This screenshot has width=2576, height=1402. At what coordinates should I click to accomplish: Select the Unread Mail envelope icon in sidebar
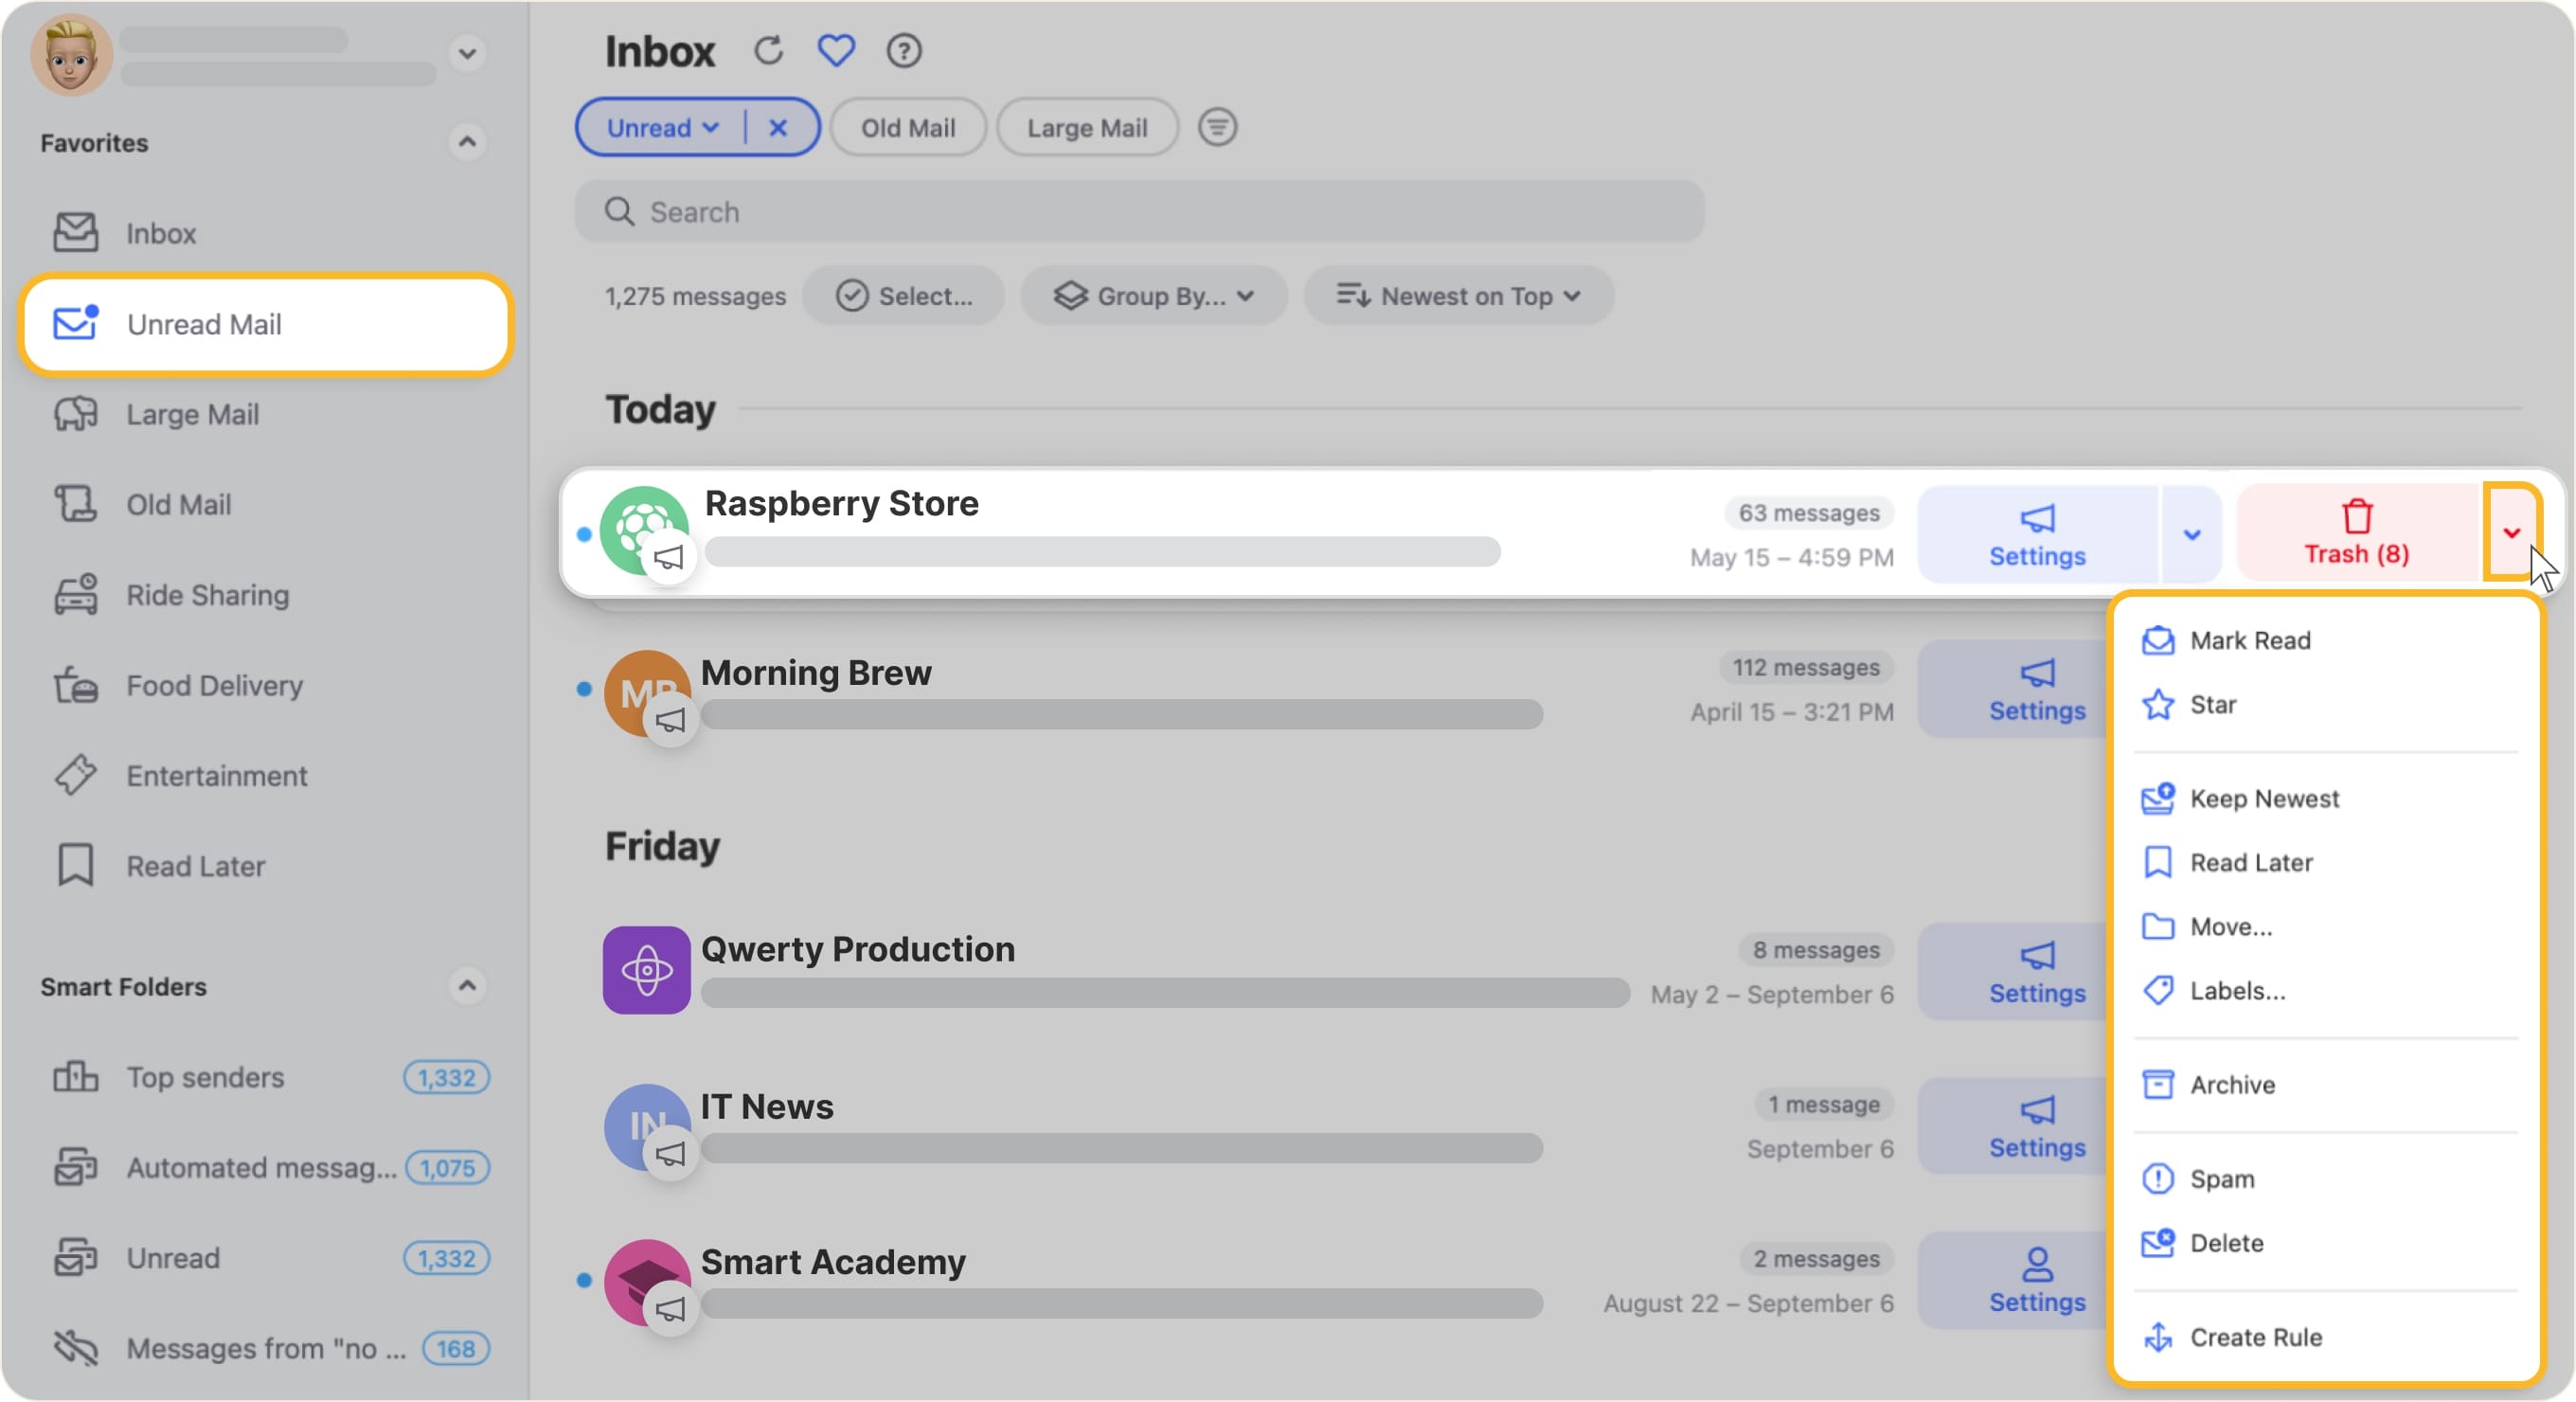tap(73, 324)
